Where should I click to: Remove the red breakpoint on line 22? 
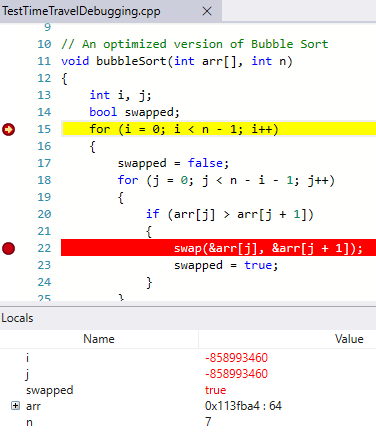point(8,248)
